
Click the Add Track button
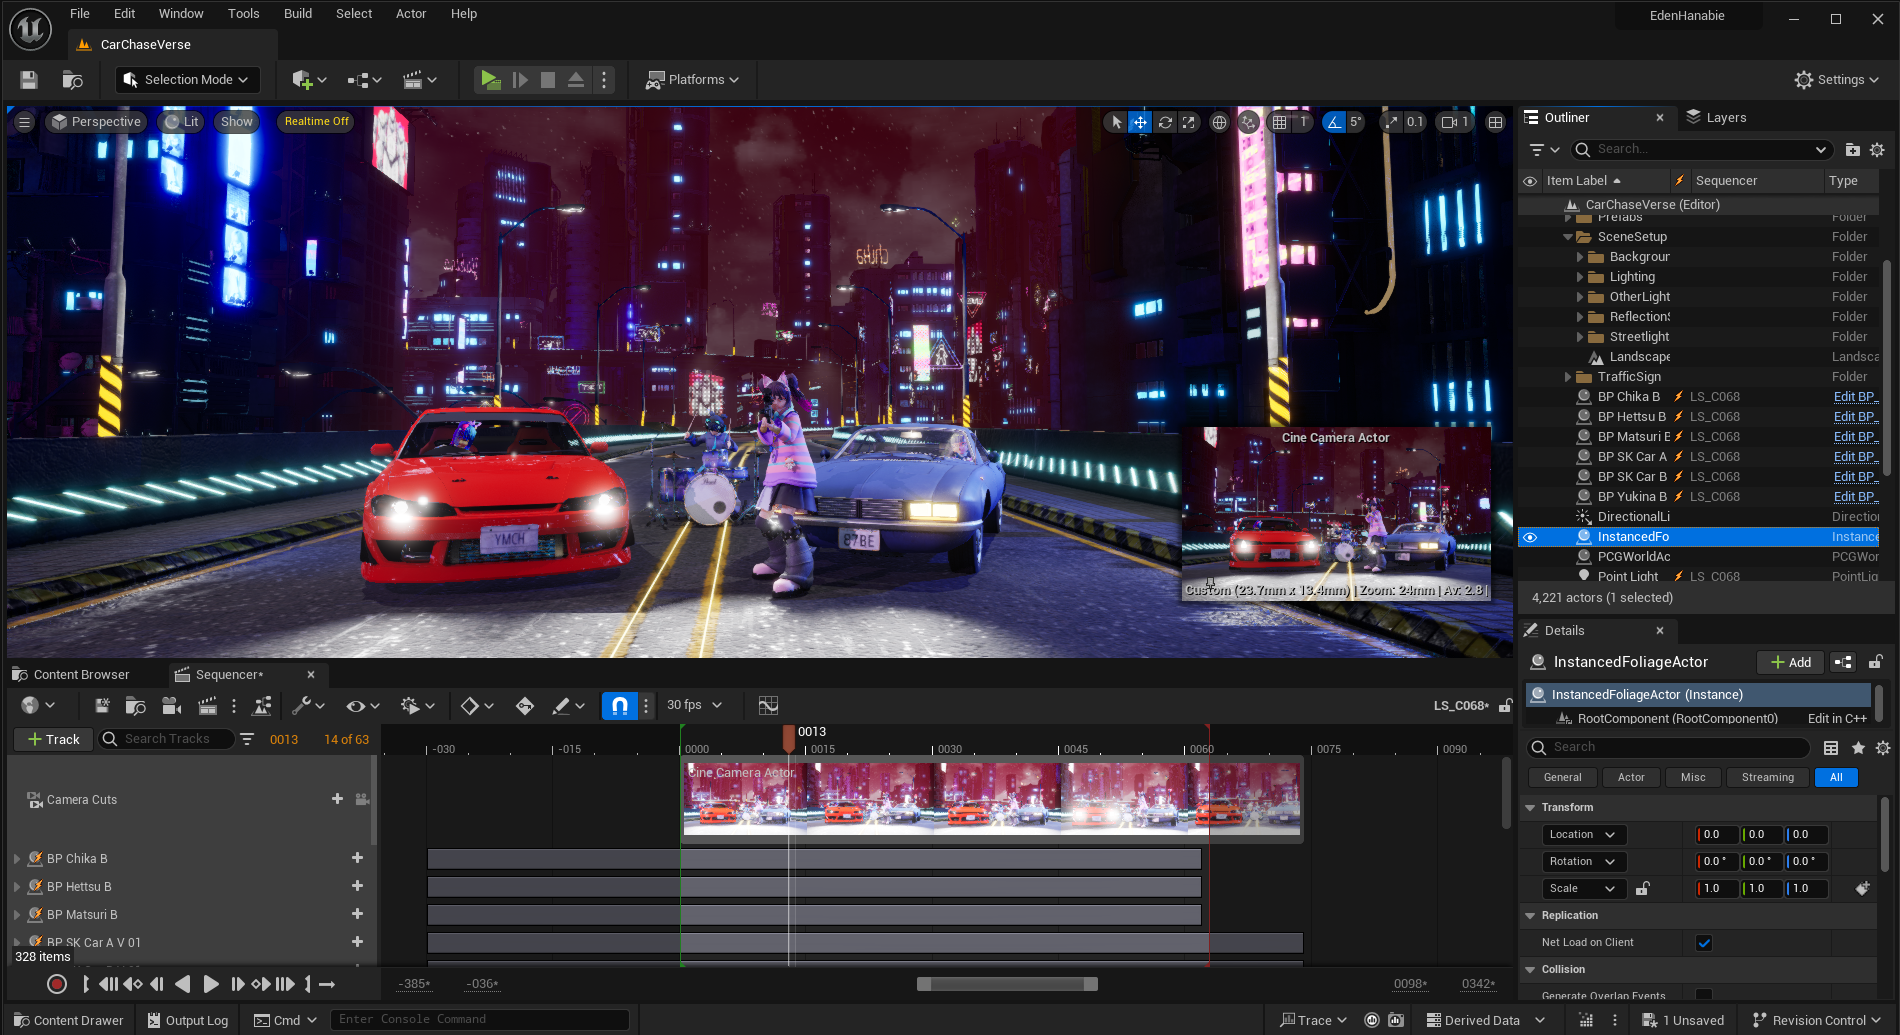(x=54, y=739)
